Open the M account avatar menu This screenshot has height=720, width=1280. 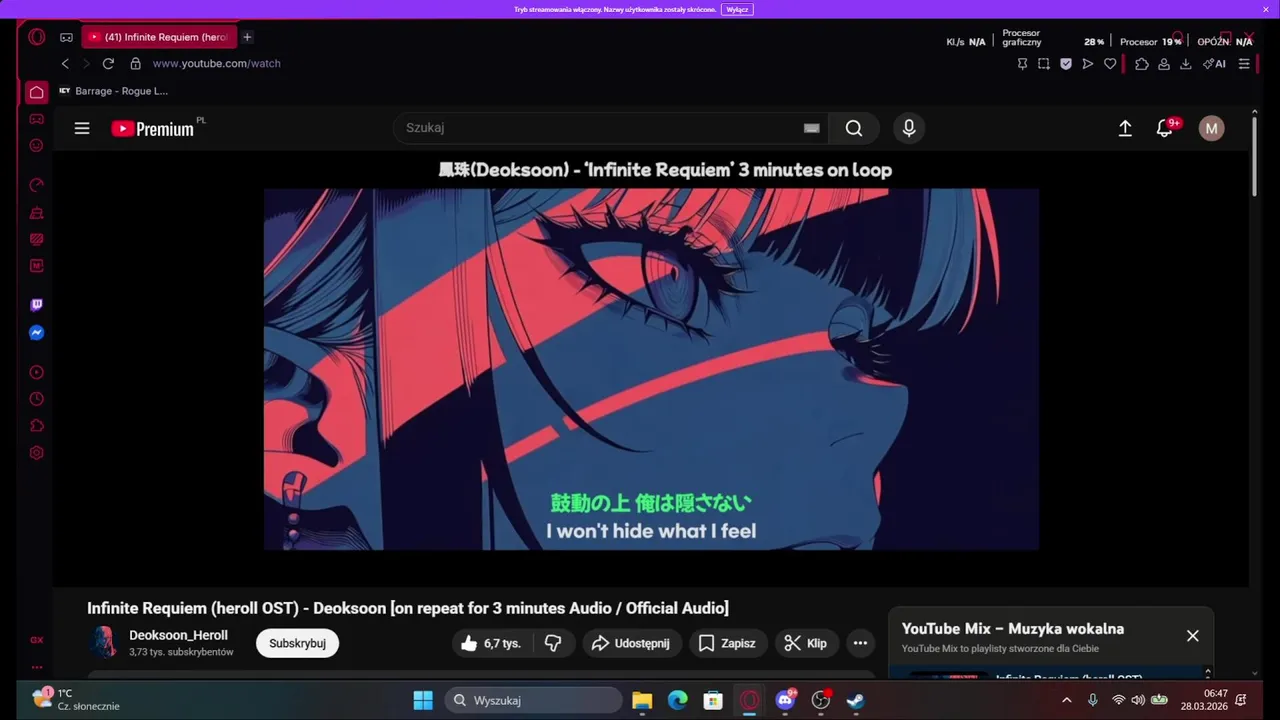[x=1211, y=128]
